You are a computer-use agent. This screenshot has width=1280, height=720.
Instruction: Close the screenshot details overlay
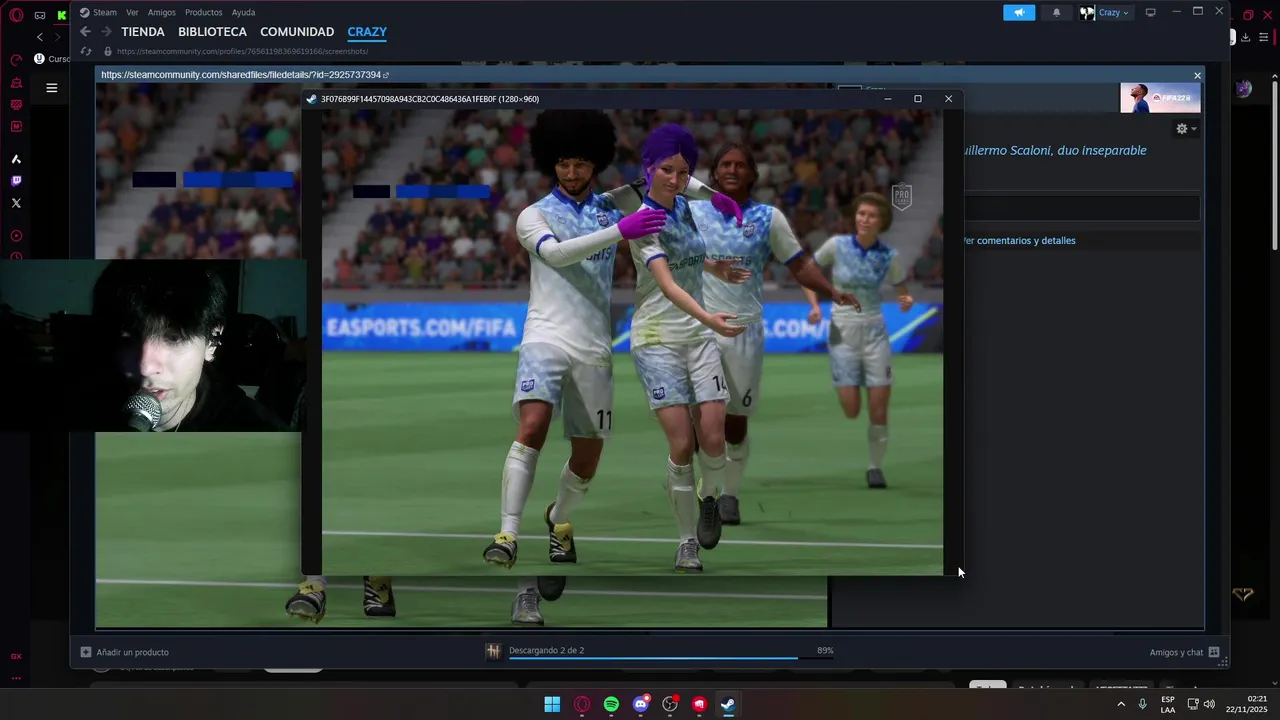1197,76
